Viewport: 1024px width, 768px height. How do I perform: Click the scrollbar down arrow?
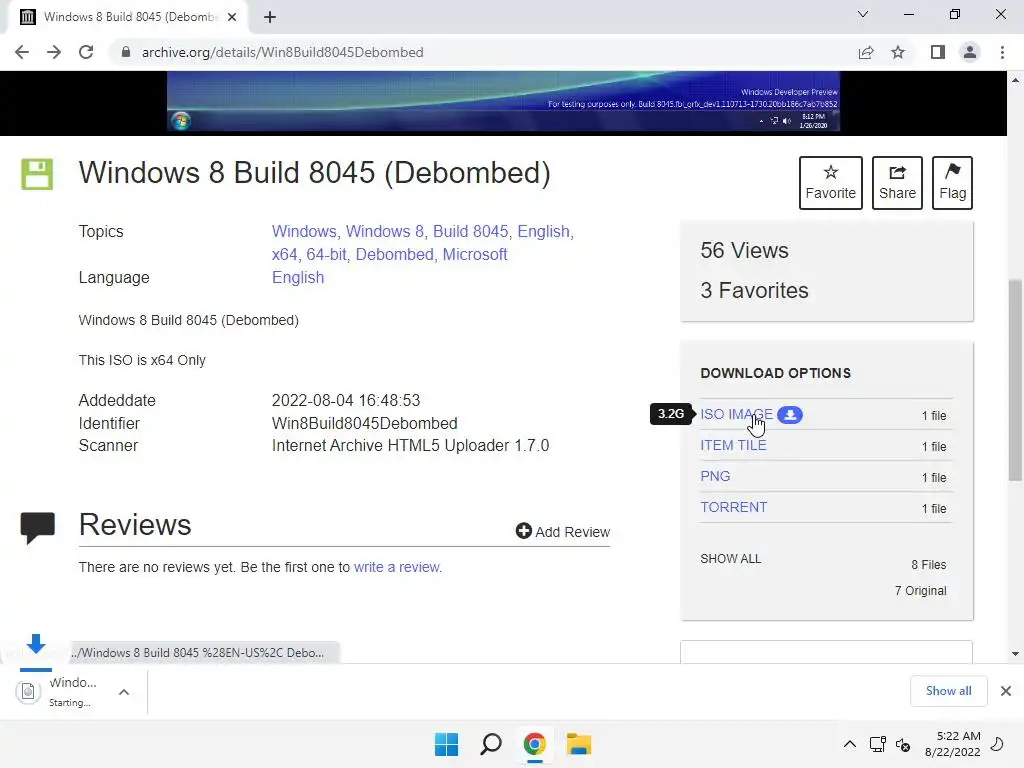pos(1015,654)
